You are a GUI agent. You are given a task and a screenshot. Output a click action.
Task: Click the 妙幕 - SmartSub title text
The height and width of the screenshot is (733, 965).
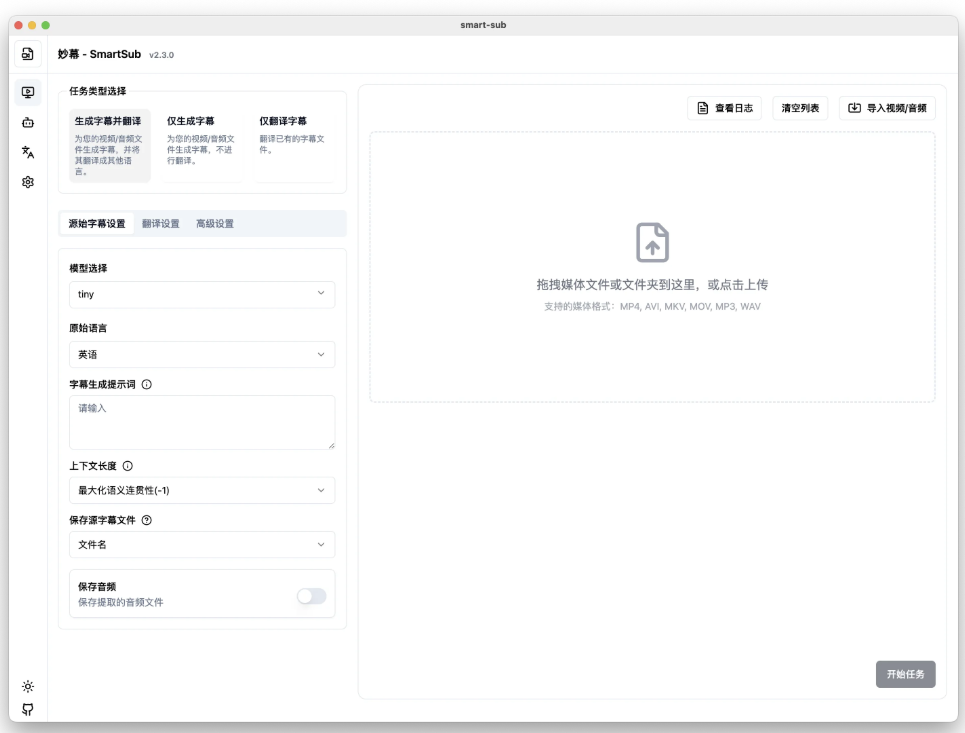99,54
